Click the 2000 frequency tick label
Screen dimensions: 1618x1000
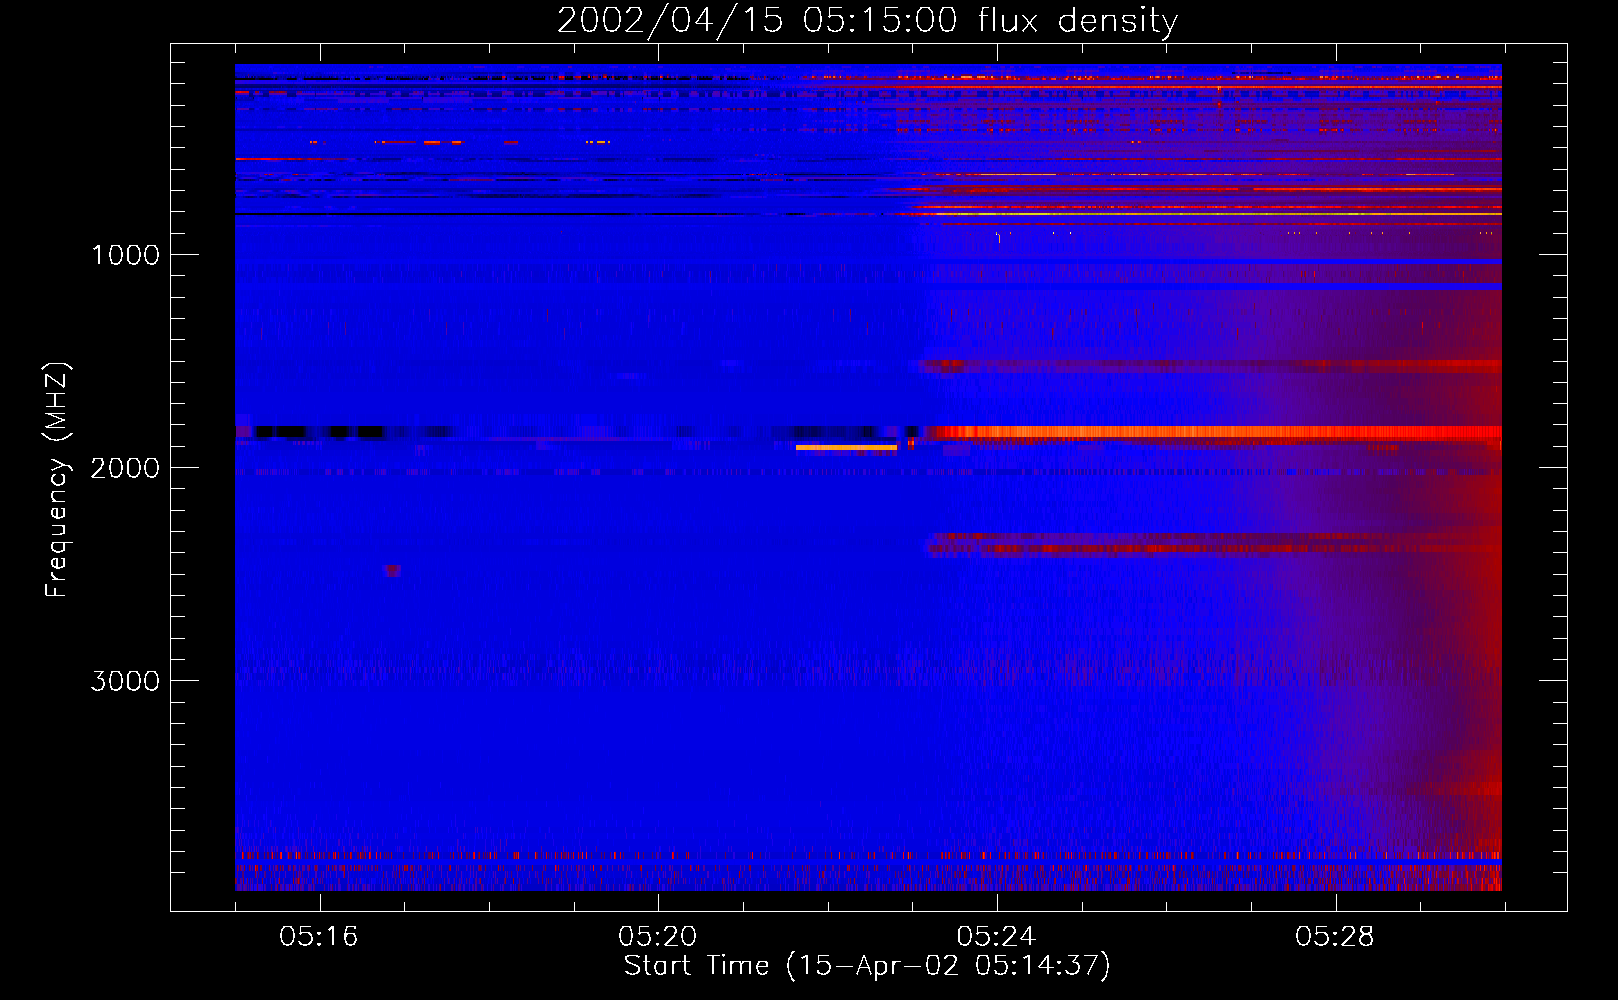pos(126,468)
